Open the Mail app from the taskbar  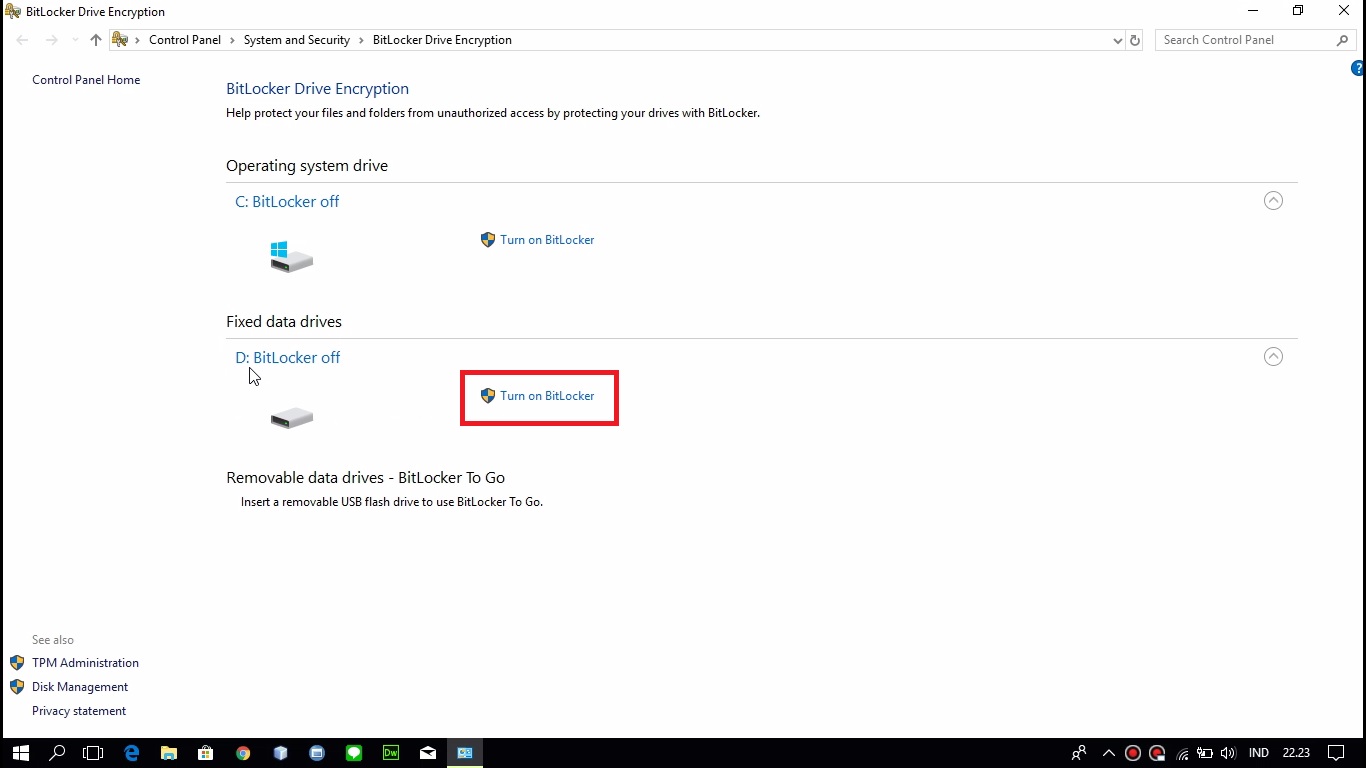pos(428,753)
